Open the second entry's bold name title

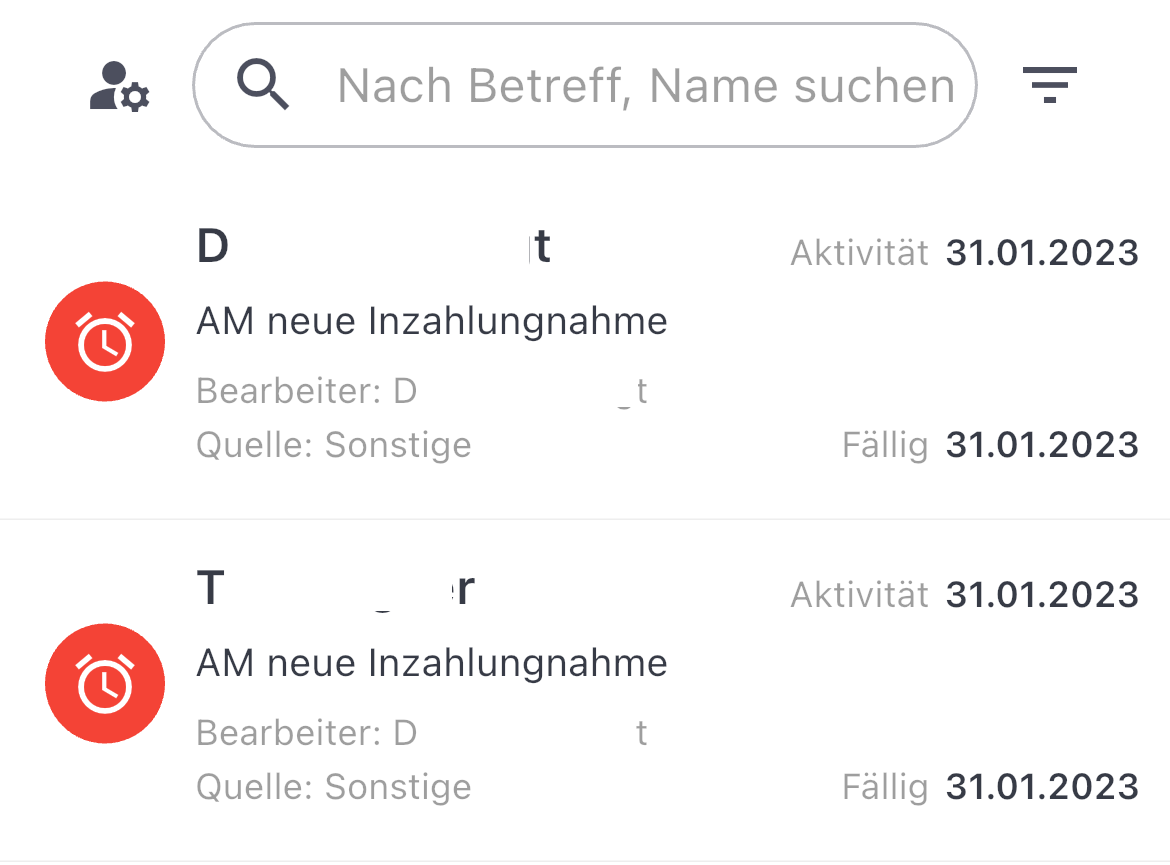[335, 590]
